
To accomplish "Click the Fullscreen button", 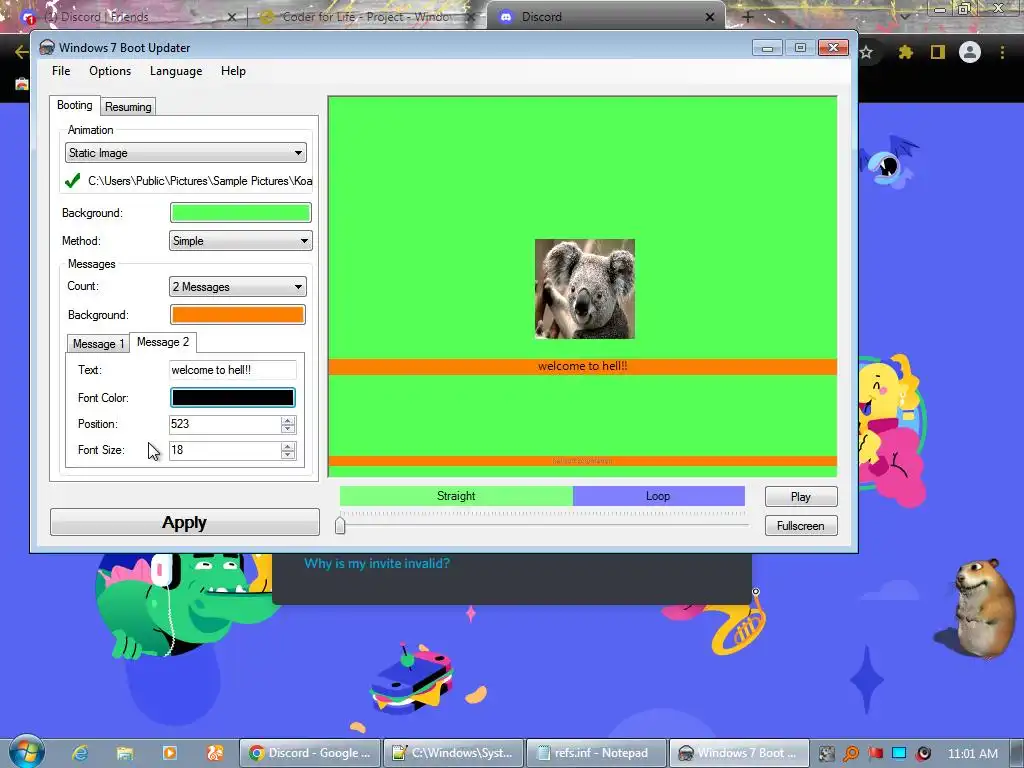I will (x=801, y=526).
